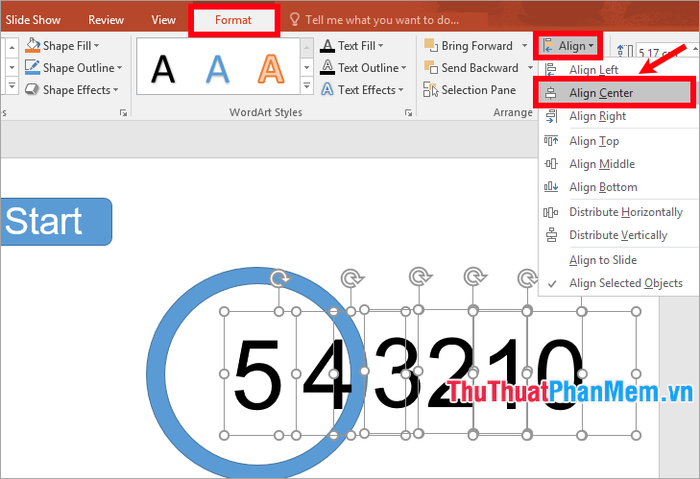700x479 pixels.
Task: Click the Text Effects glowing A icon
Action: tap(327, 89)
